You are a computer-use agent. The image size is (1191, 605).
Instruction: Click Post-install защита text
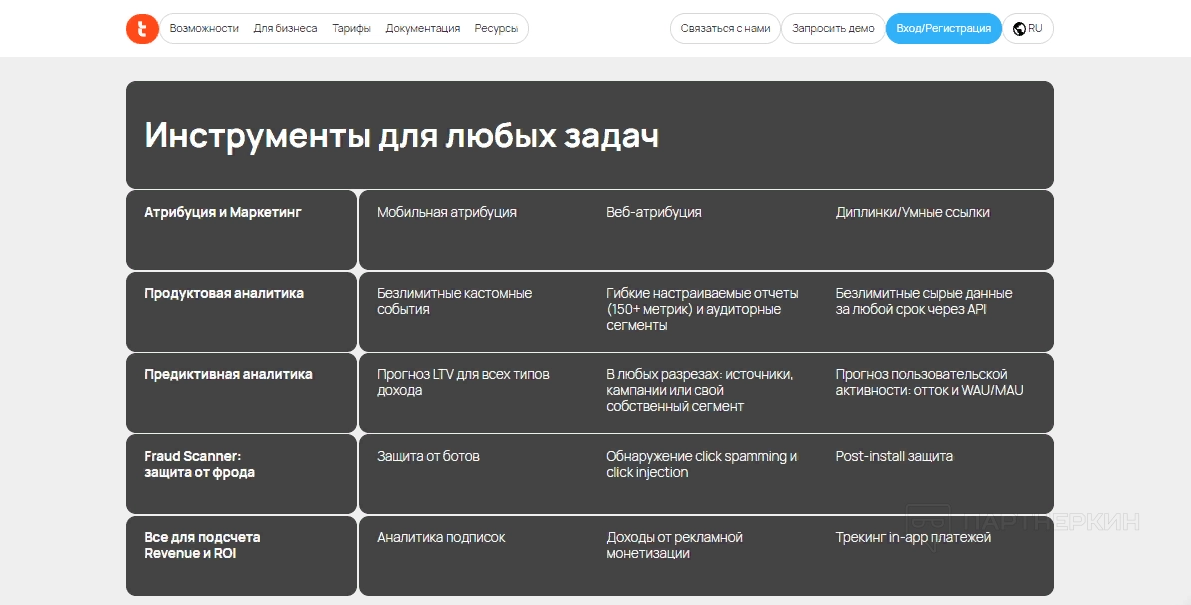pyautogui.click(x=894, y=456)
